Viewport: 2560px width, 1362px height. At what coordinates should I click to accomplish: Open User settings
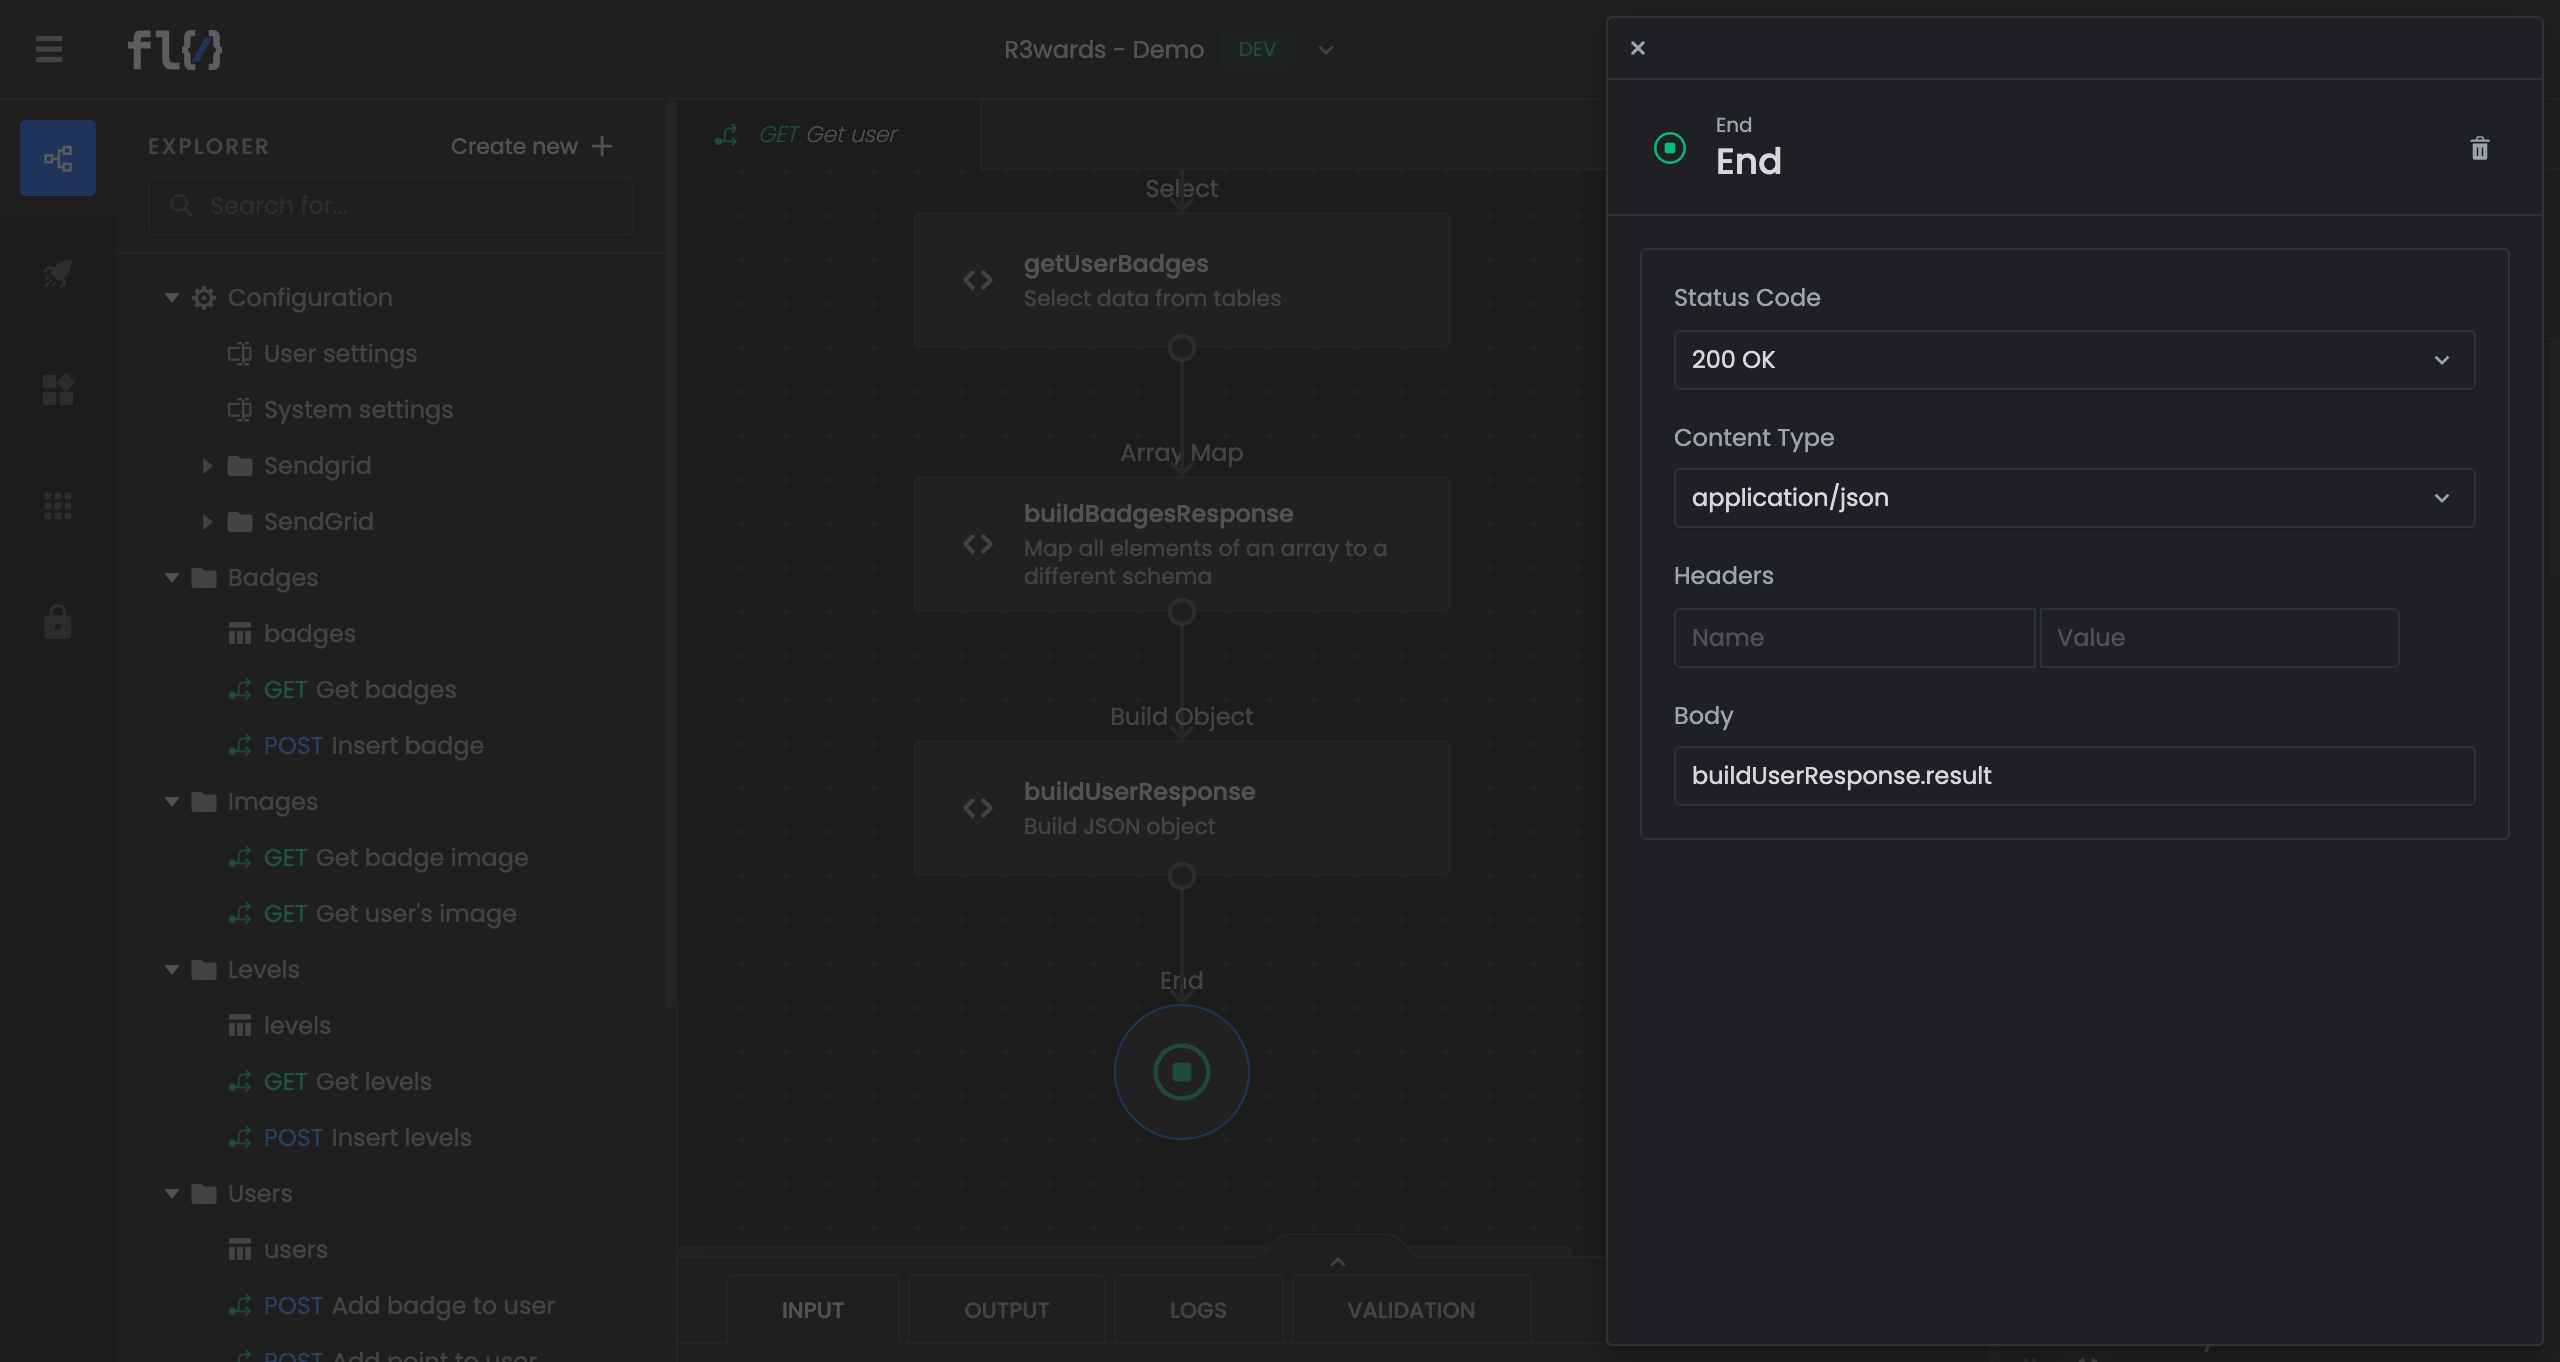pos(340,354)
